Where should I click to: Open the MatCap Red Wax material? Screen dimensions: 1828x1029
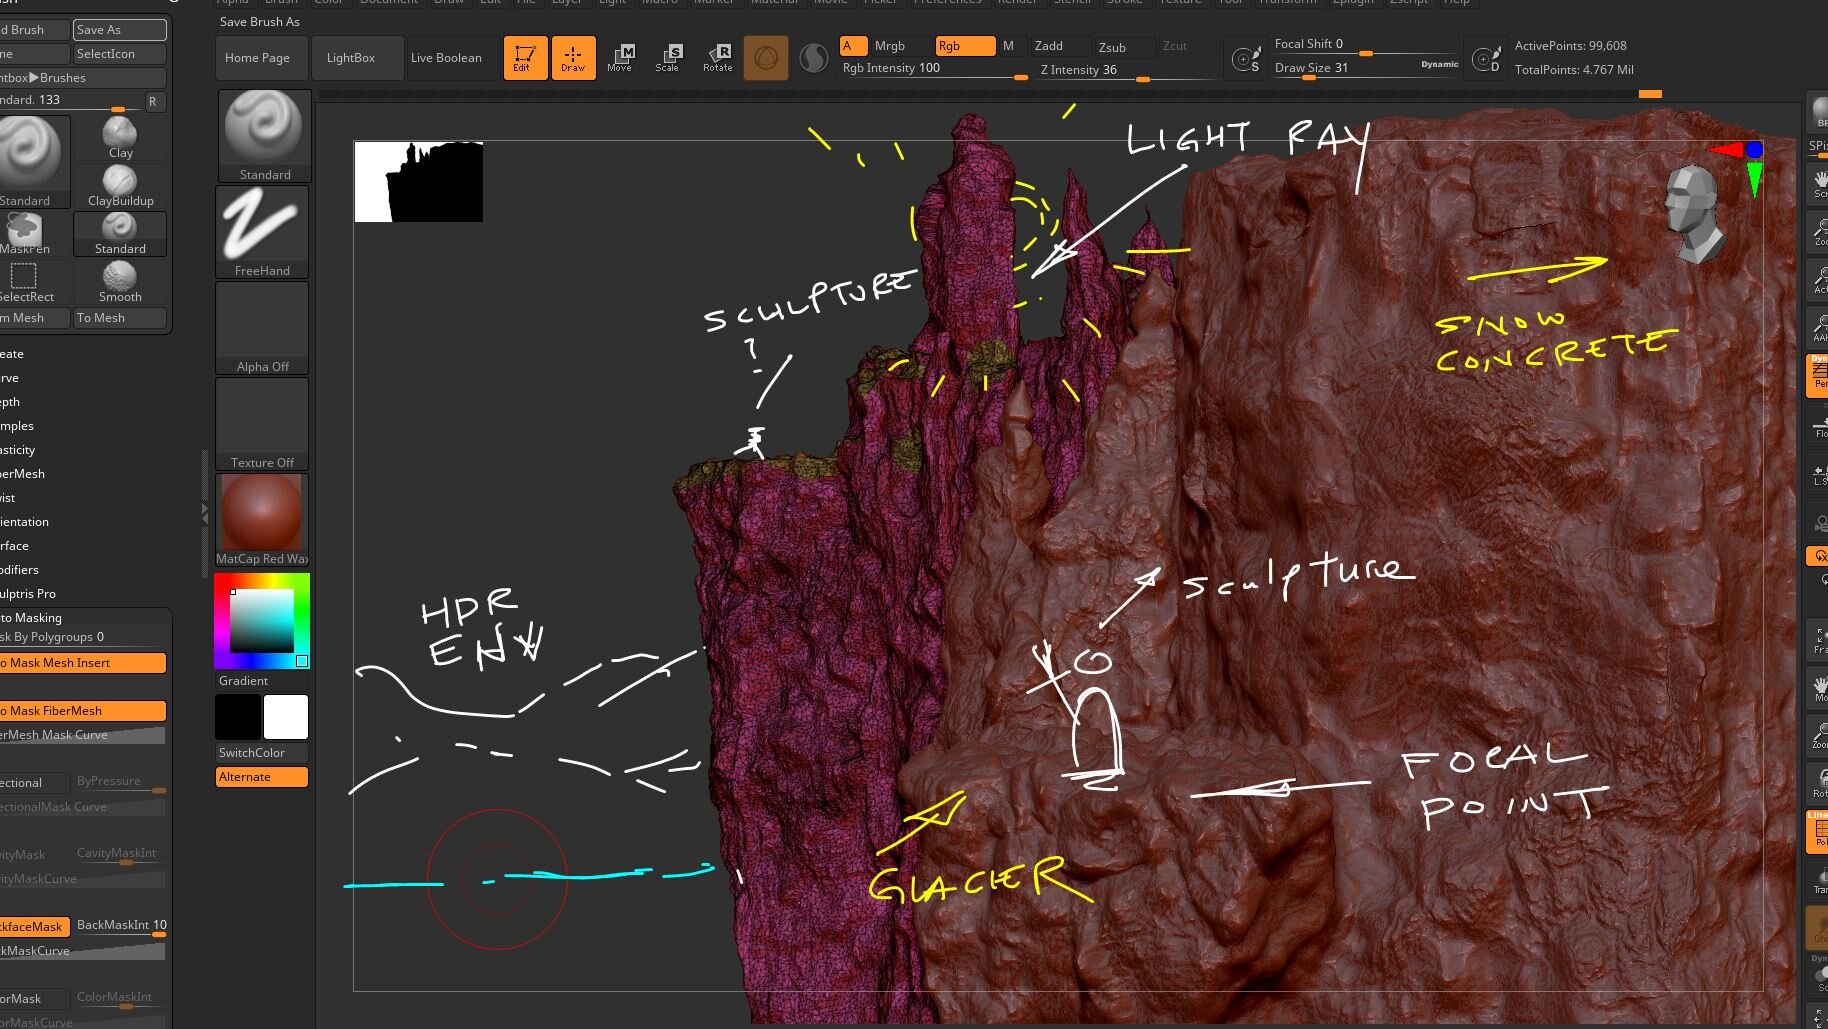(262, 520)
